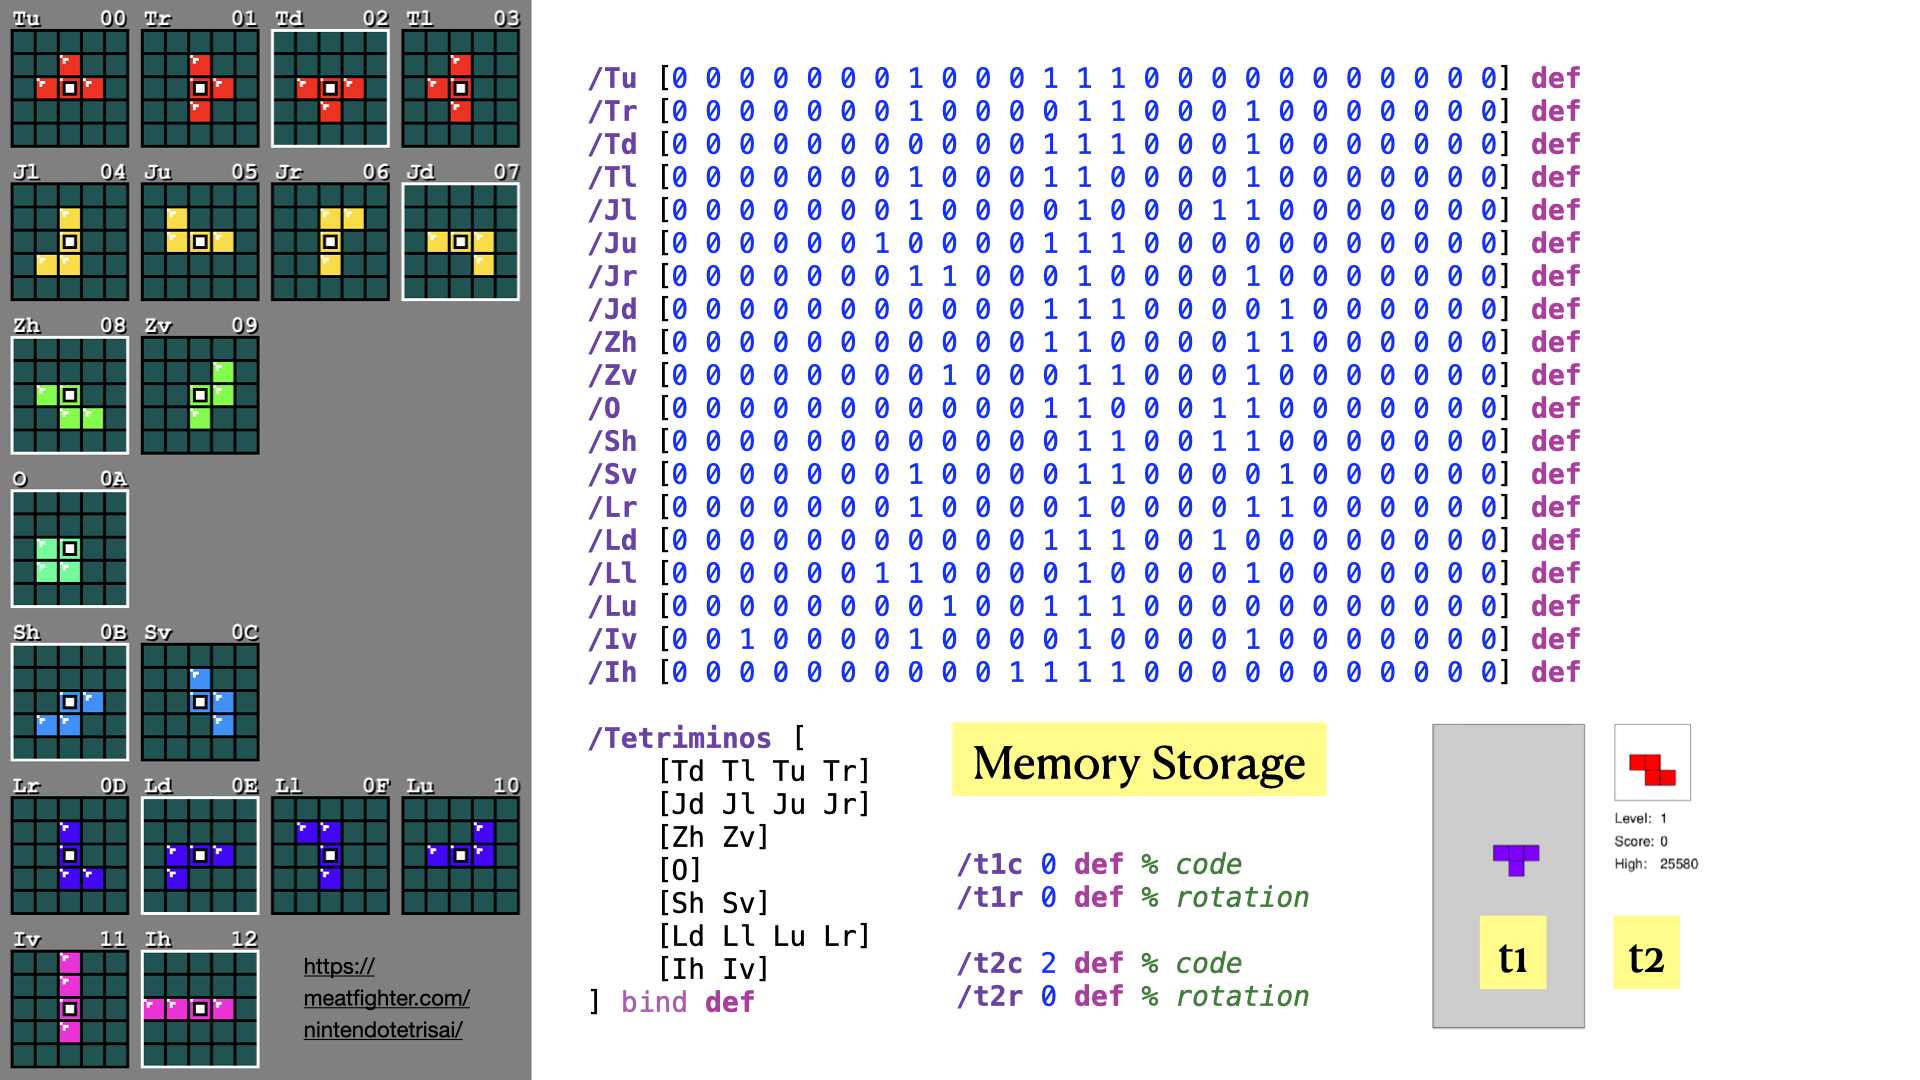The height and width of the screenshot is (1080, 1920).
Task: Select the O 0A square tetrimino thumbnail
Action: 70,548
